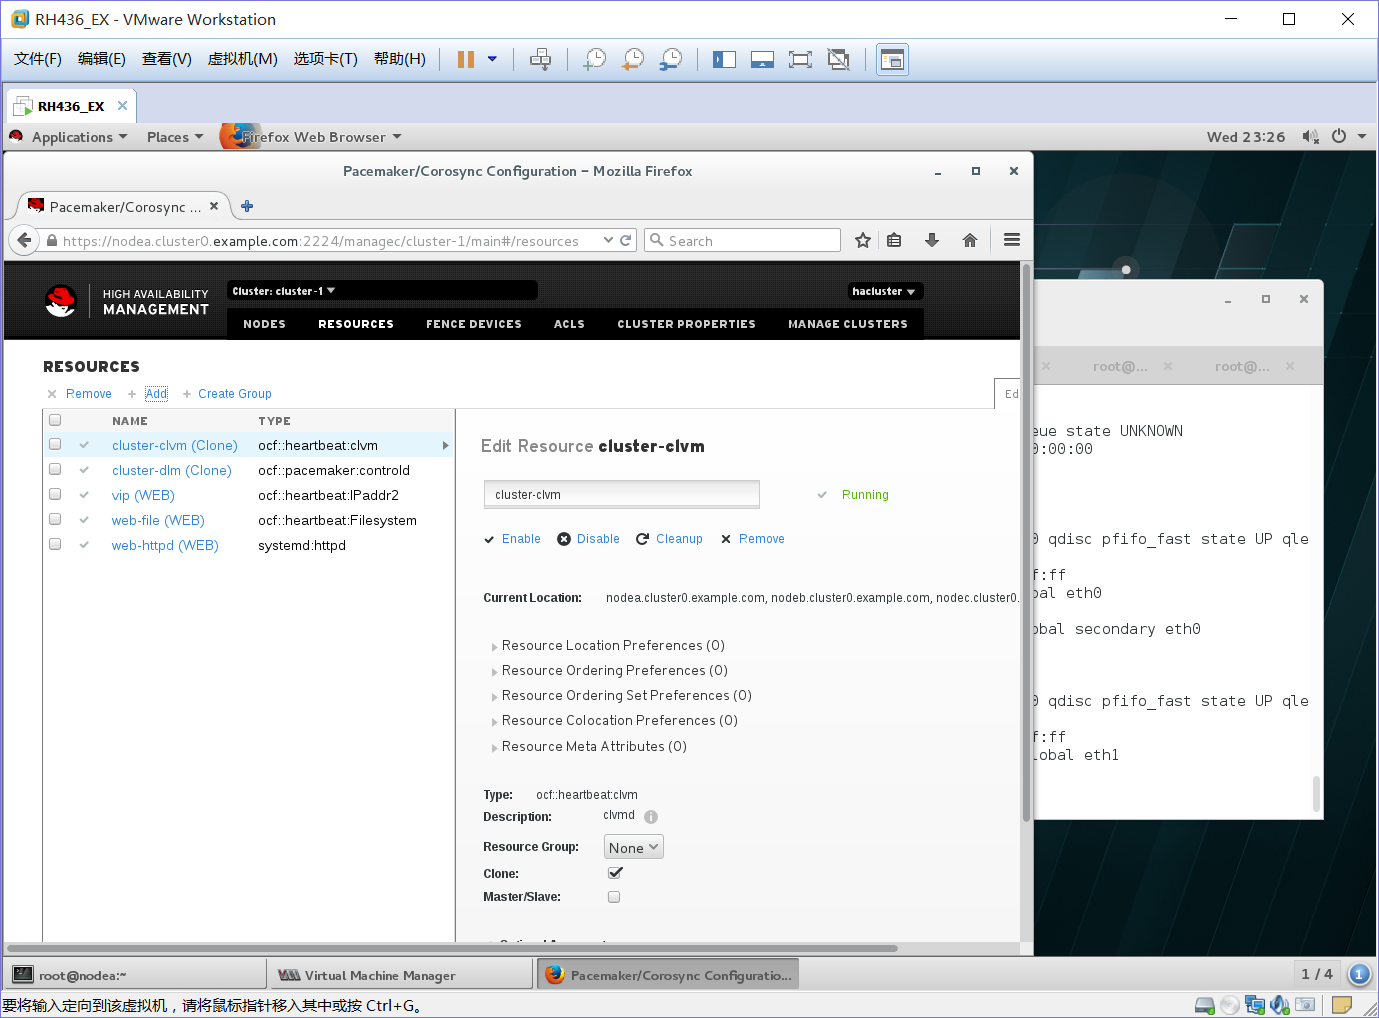1379x1018 pixels.
Task: Switch to the ACLS tab
Action: click(x=569, y=324)
